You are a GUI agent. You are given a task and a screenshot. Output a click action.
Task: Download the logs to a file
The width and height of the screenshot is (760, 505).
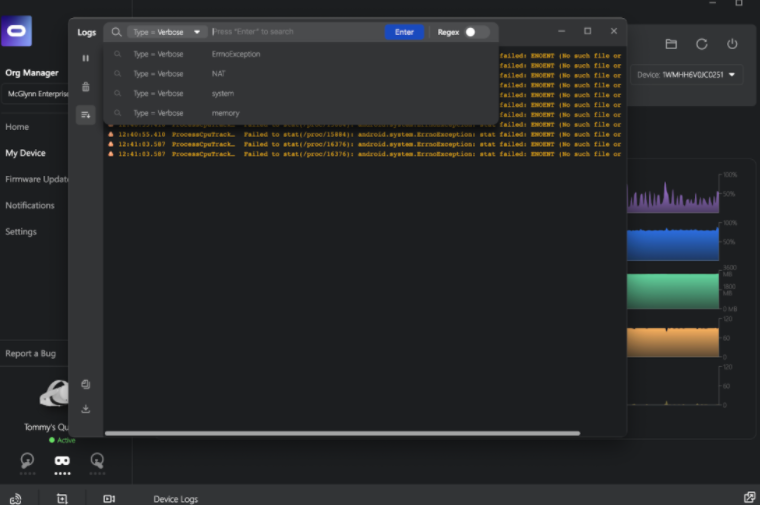85,409
